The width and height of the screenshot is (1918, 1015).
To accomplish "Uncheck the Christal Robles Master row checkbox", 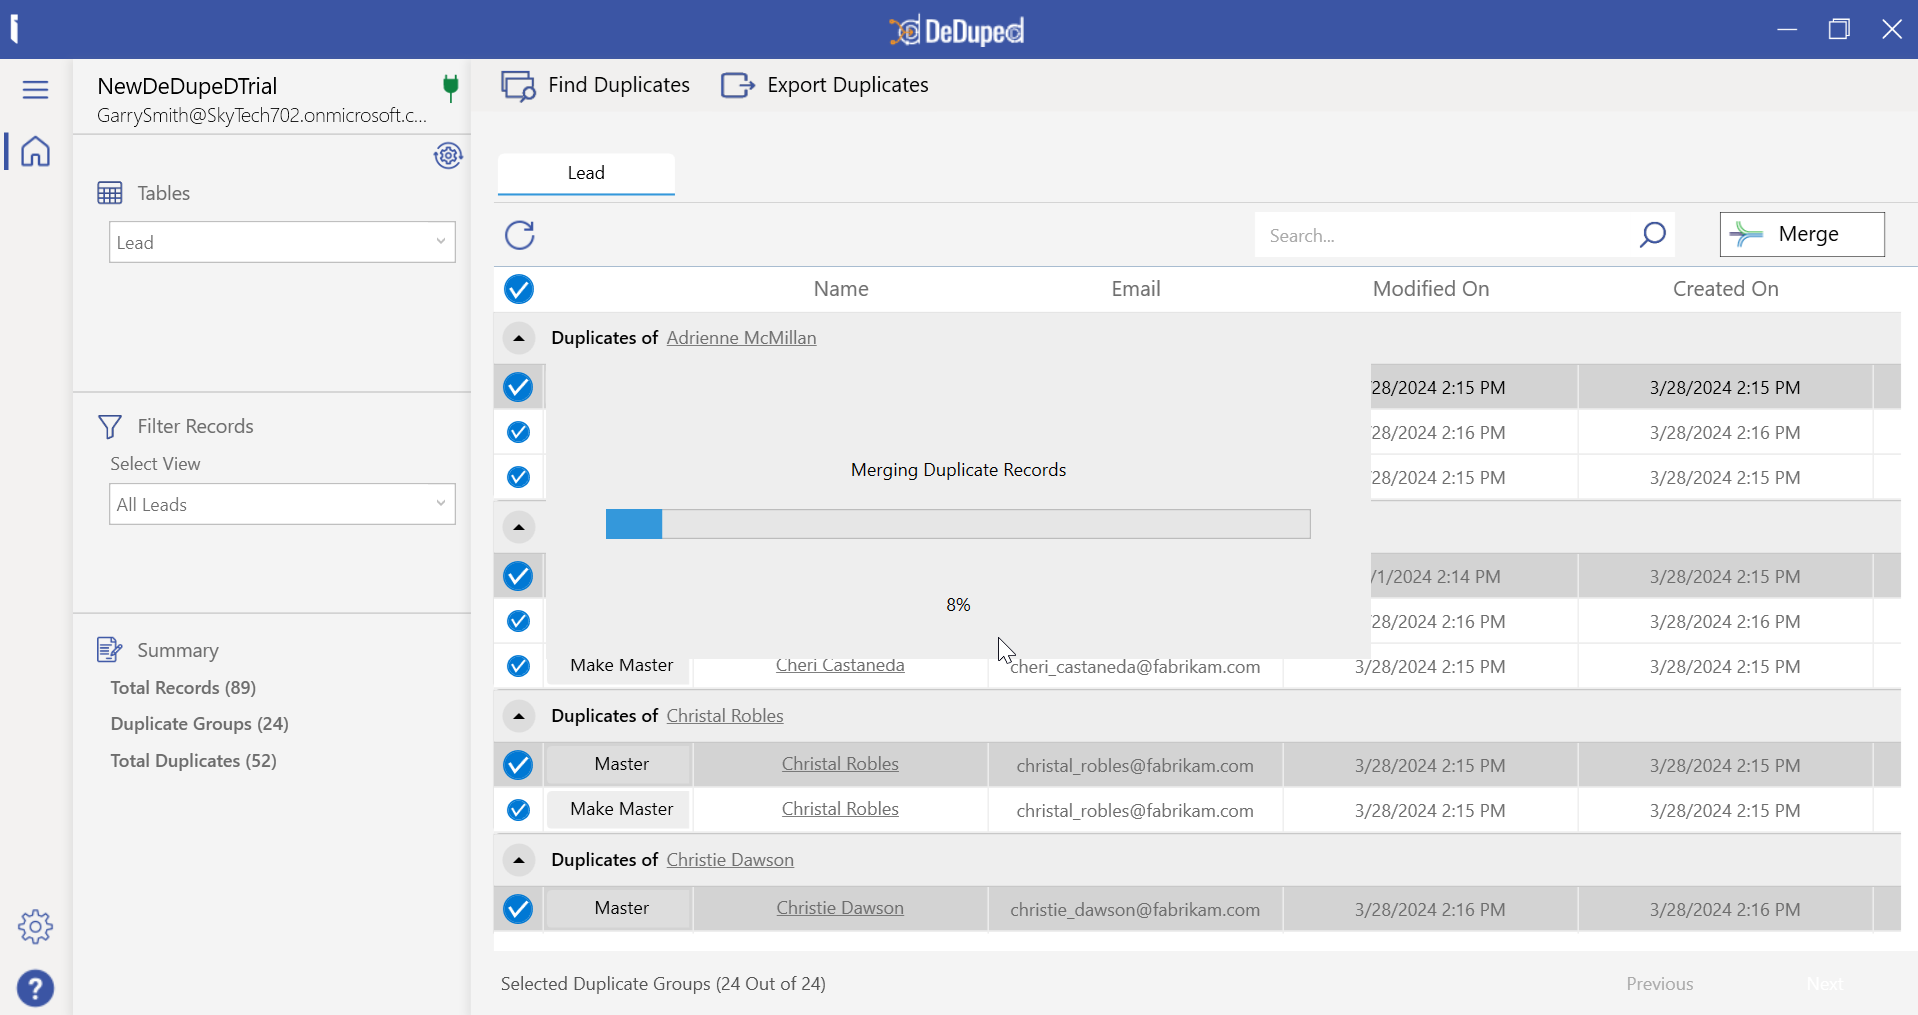I will click(518, 765).
